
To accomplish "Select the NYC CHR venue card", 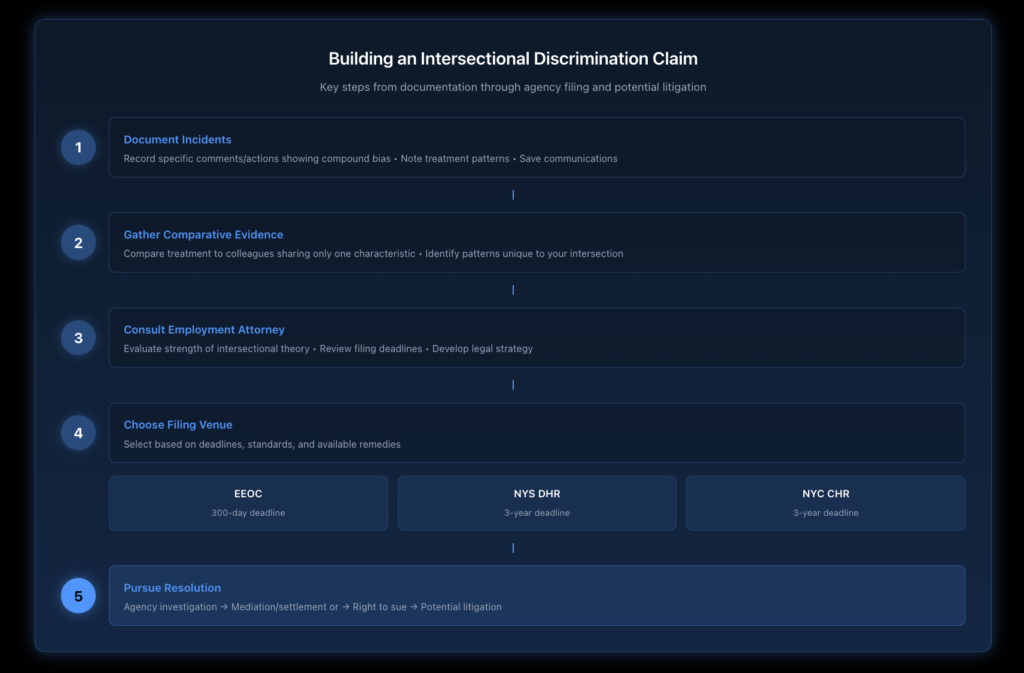I will 825,502.
